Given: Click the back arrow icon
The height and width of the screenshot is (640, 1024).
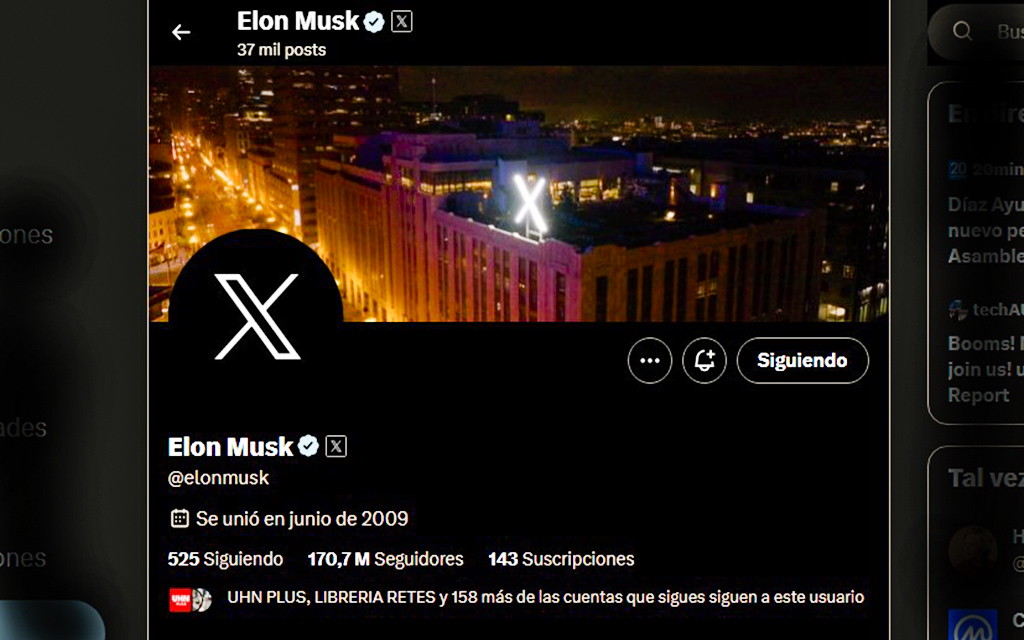Looking at the screenshot, I should click(x=181, y=32).
